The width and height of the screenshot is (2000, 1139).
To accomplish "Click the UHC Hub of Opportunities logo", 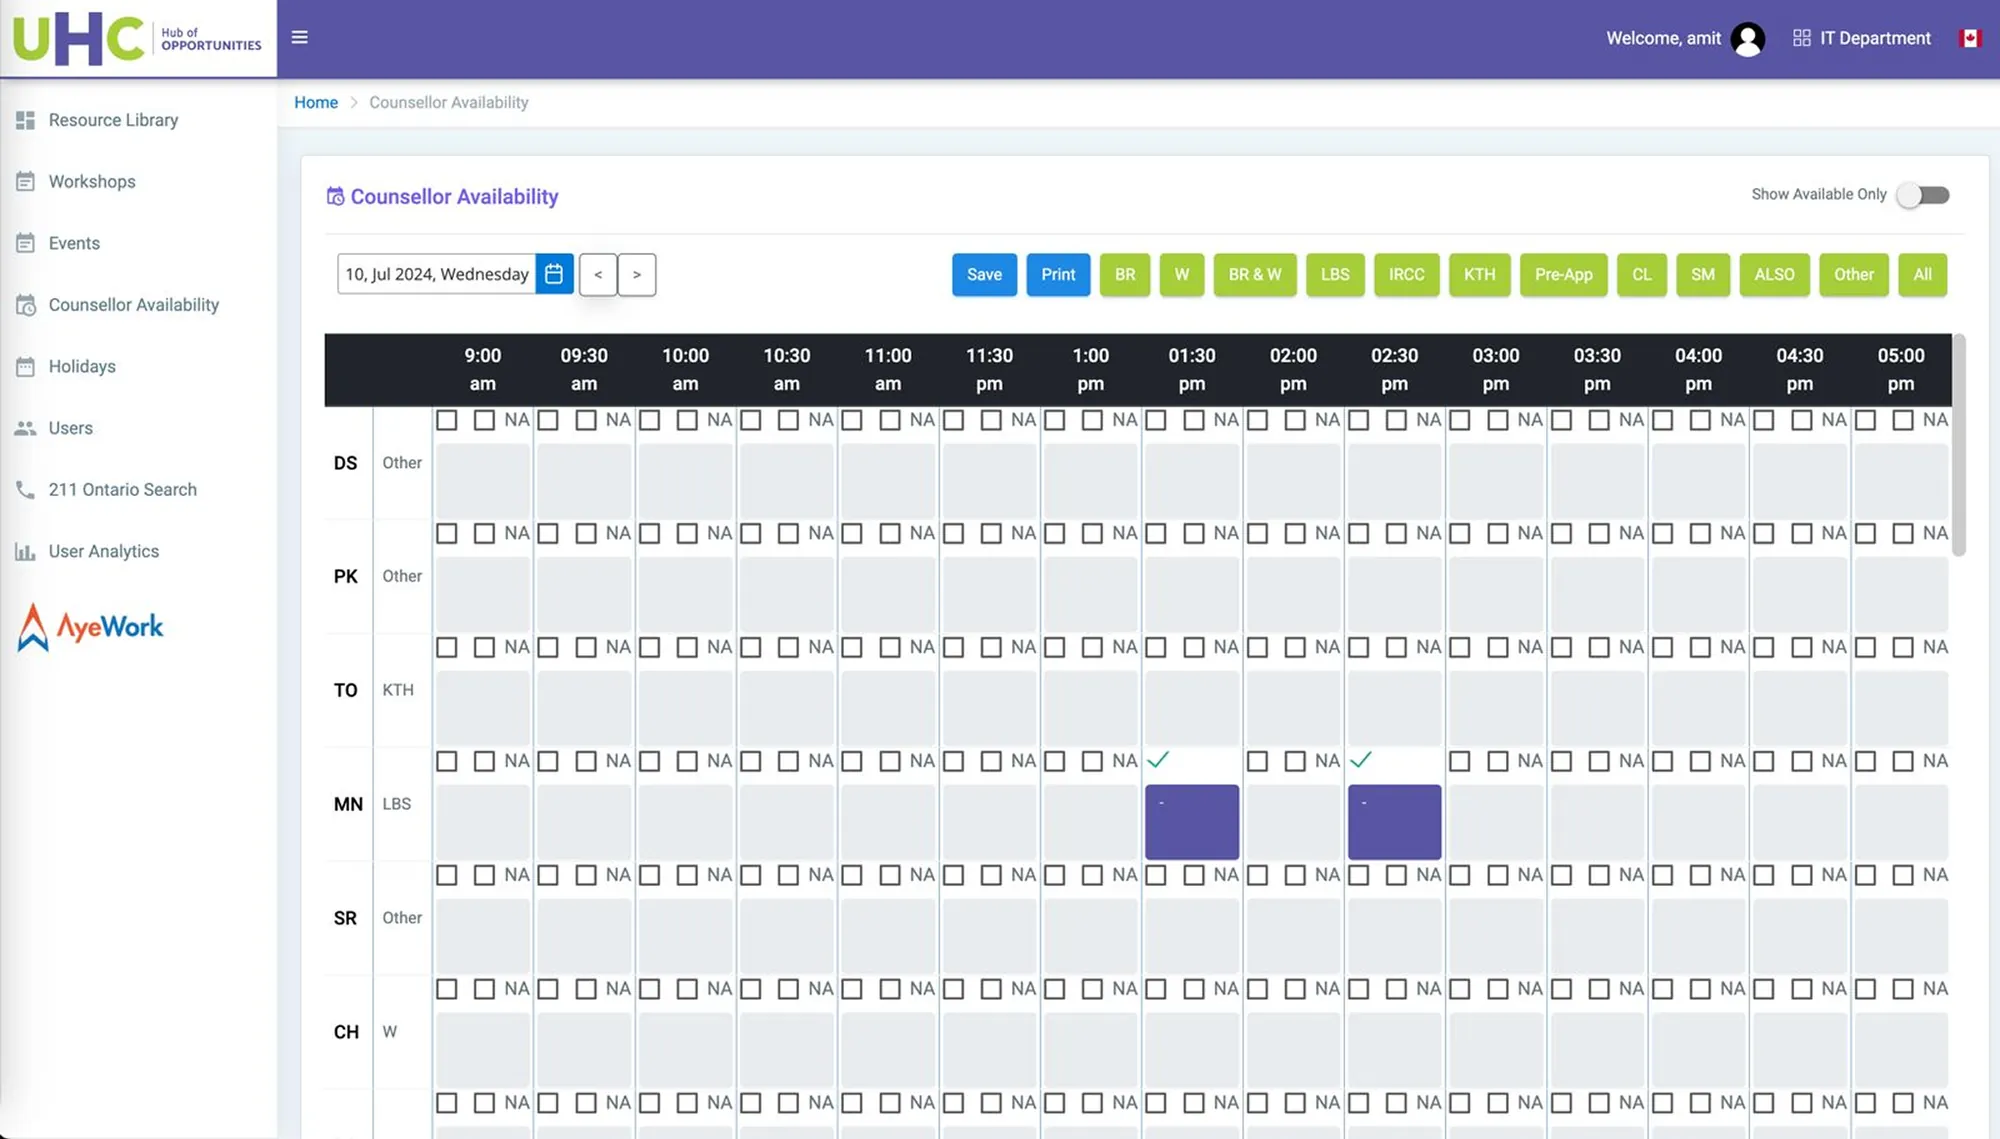I will [x=138, y=39].
